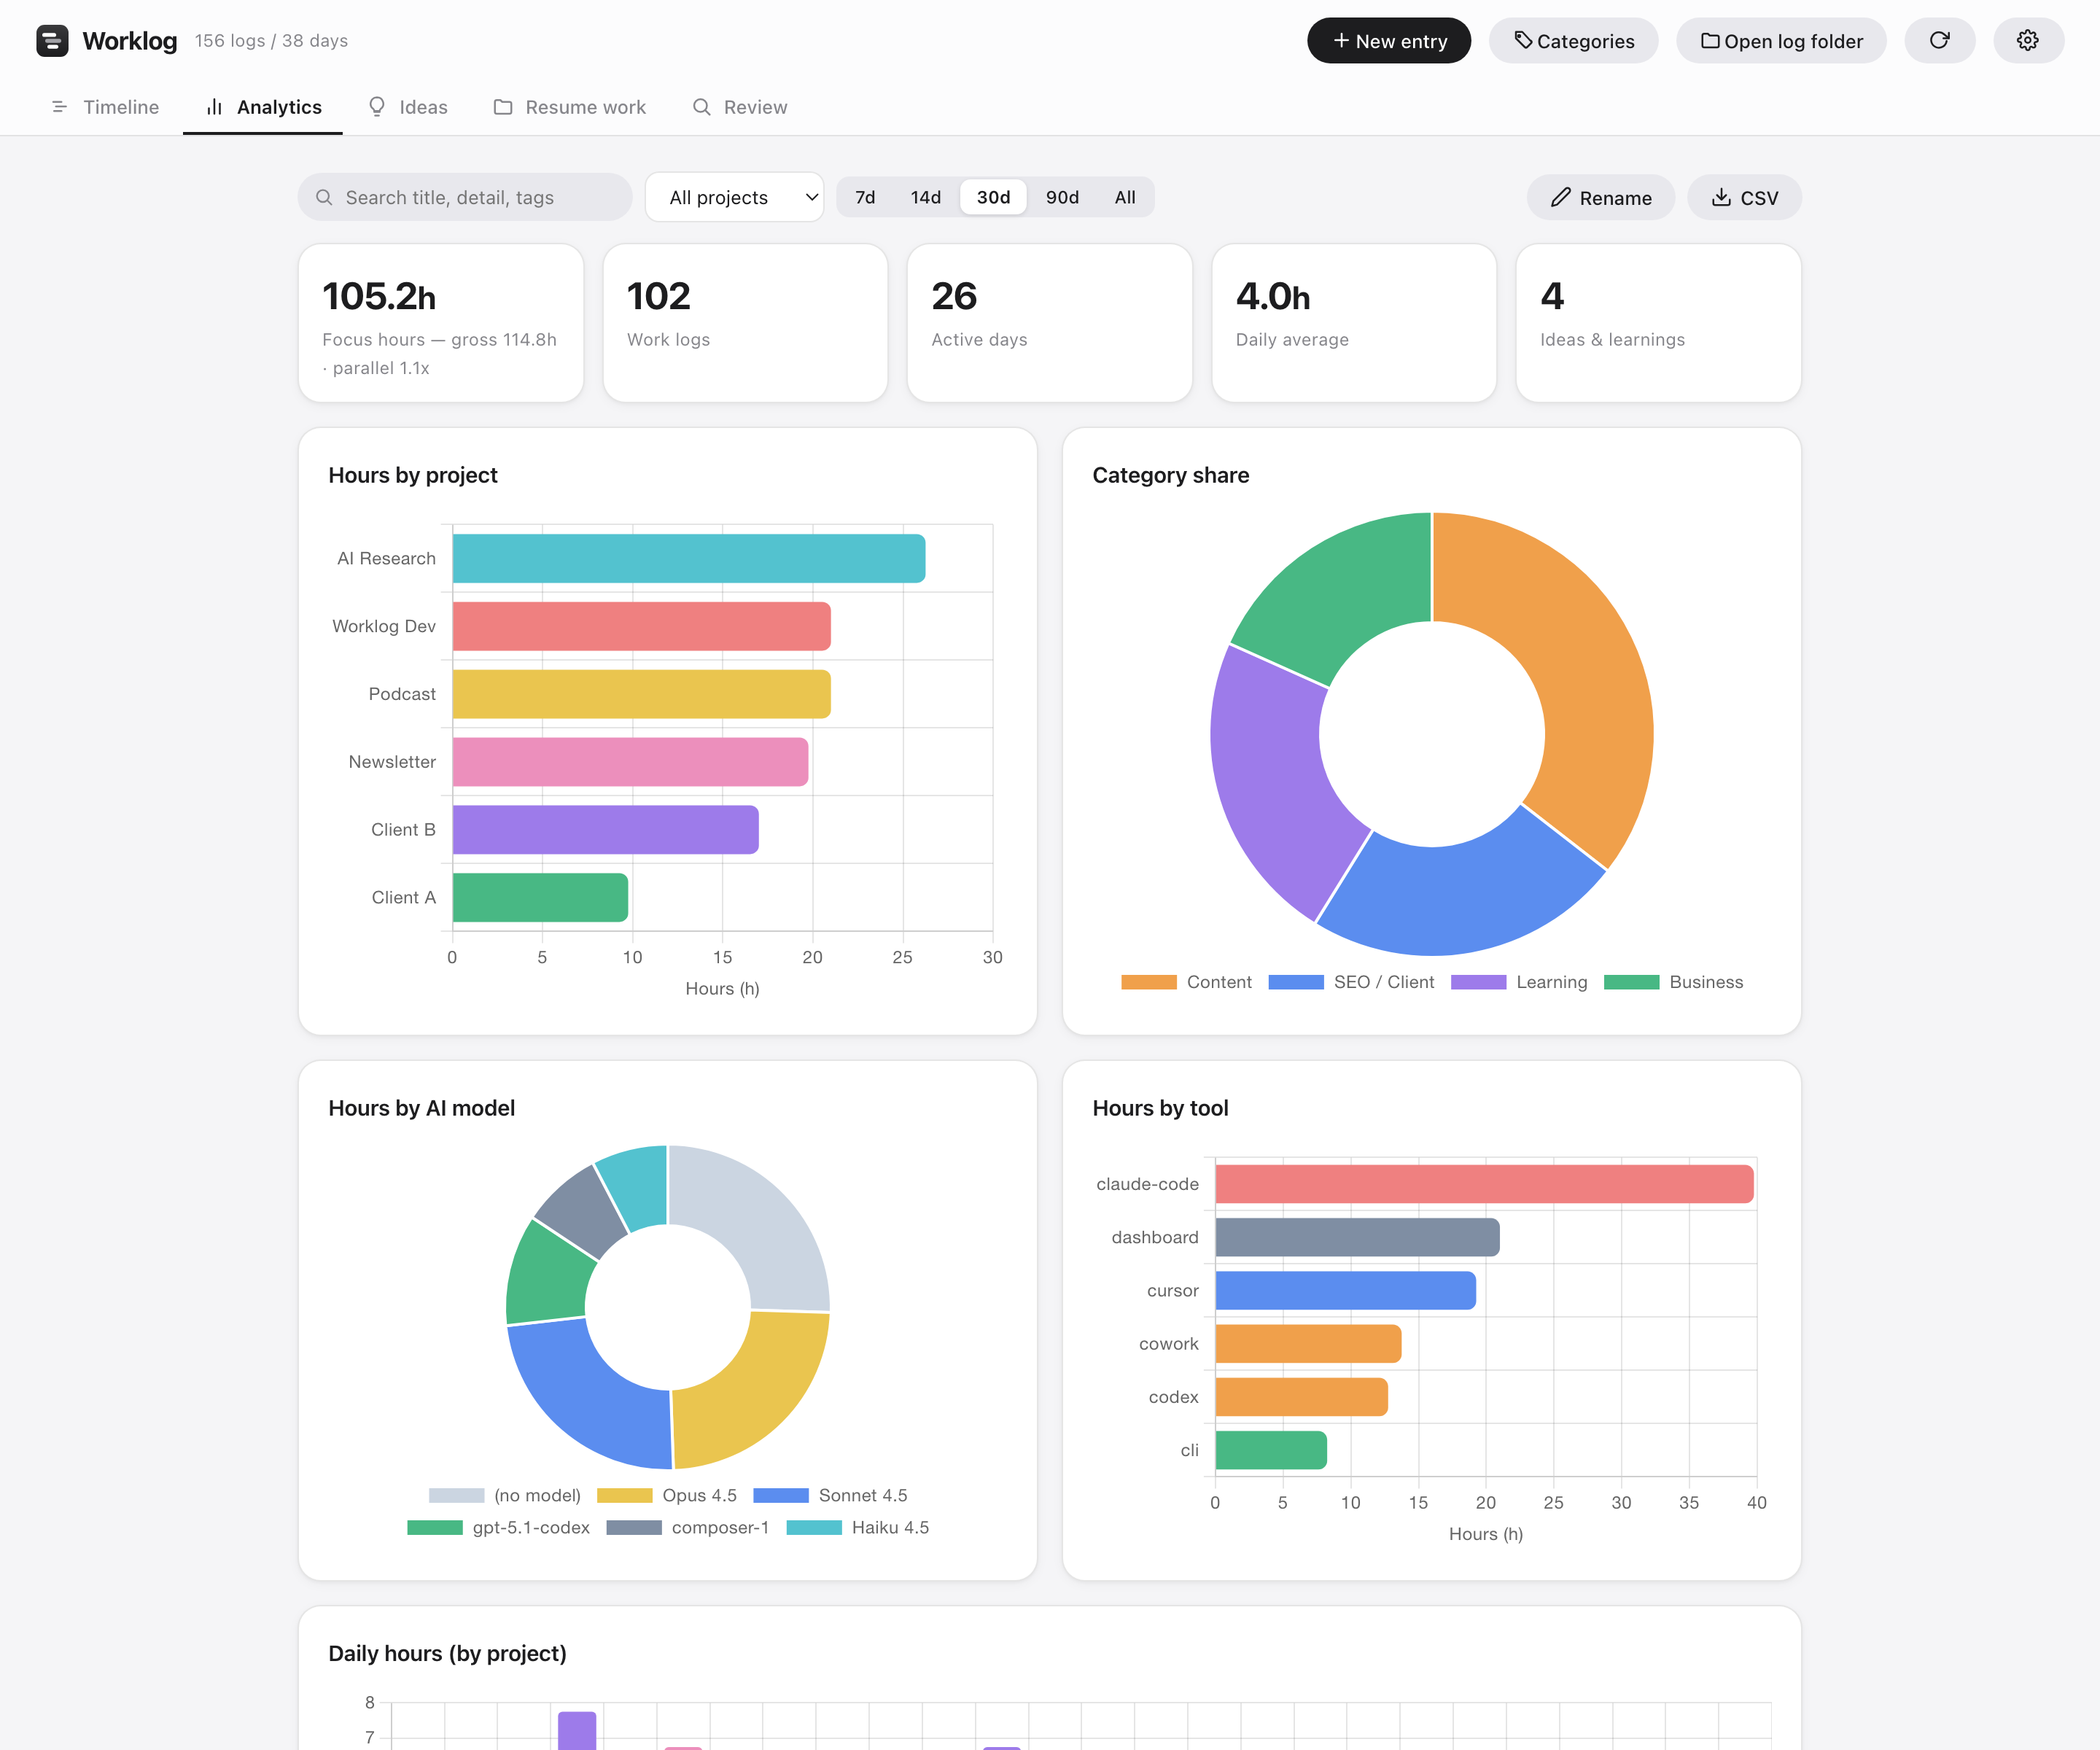Image resolution: width=2100 pixels, height=1750 pixels.
Task: Click the download icon in CSV
Action: coord(1721,198)
